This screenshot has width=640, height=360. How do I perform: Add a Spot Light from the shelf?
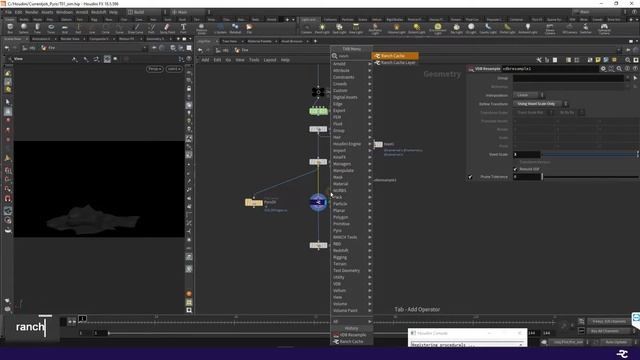pyautogui.click(x=339, y=28)
